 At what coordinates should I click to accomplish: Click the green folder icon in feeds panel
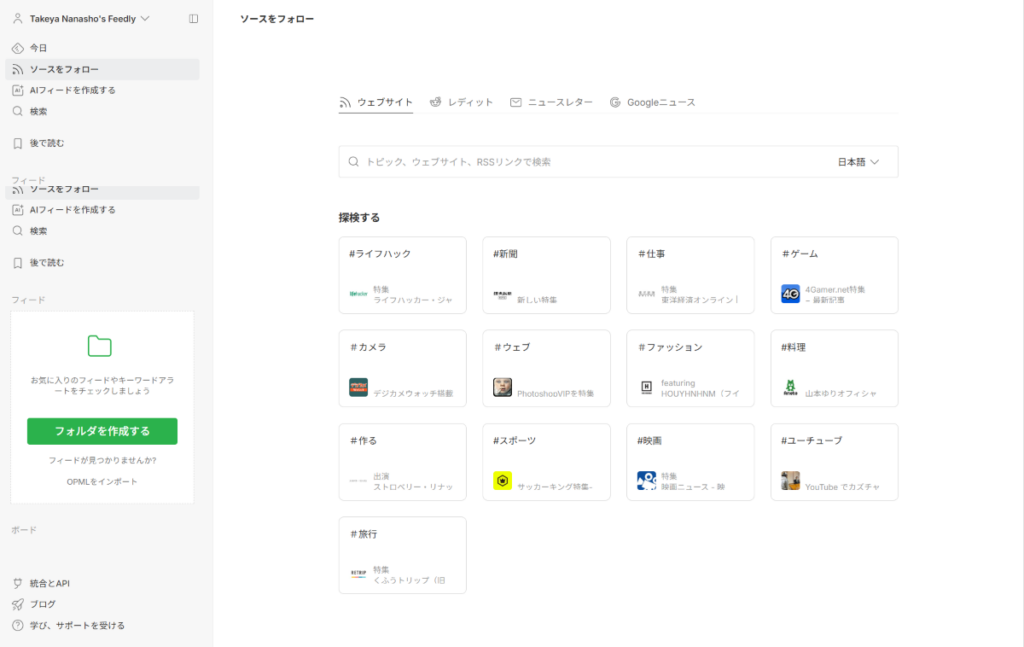point(99,347)
